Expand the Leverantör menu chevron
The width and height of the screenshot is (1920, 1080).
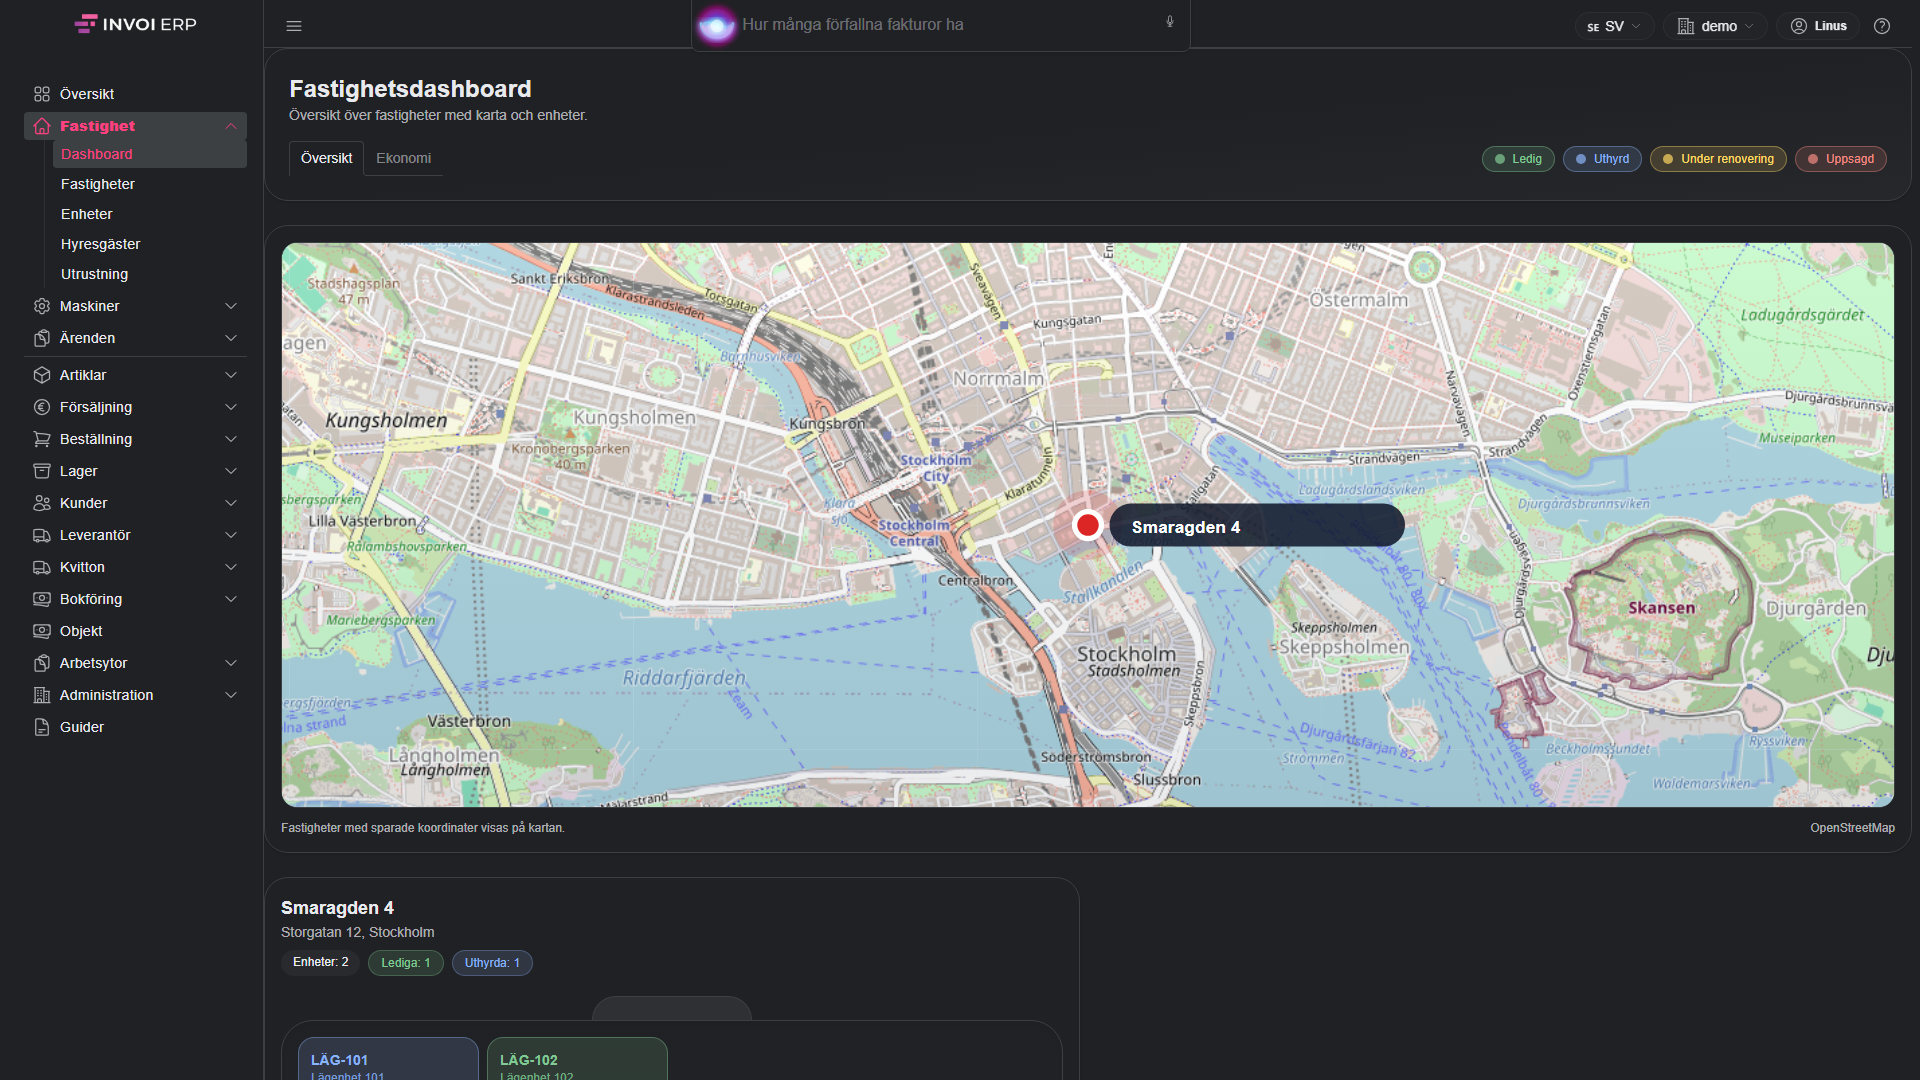231,535
